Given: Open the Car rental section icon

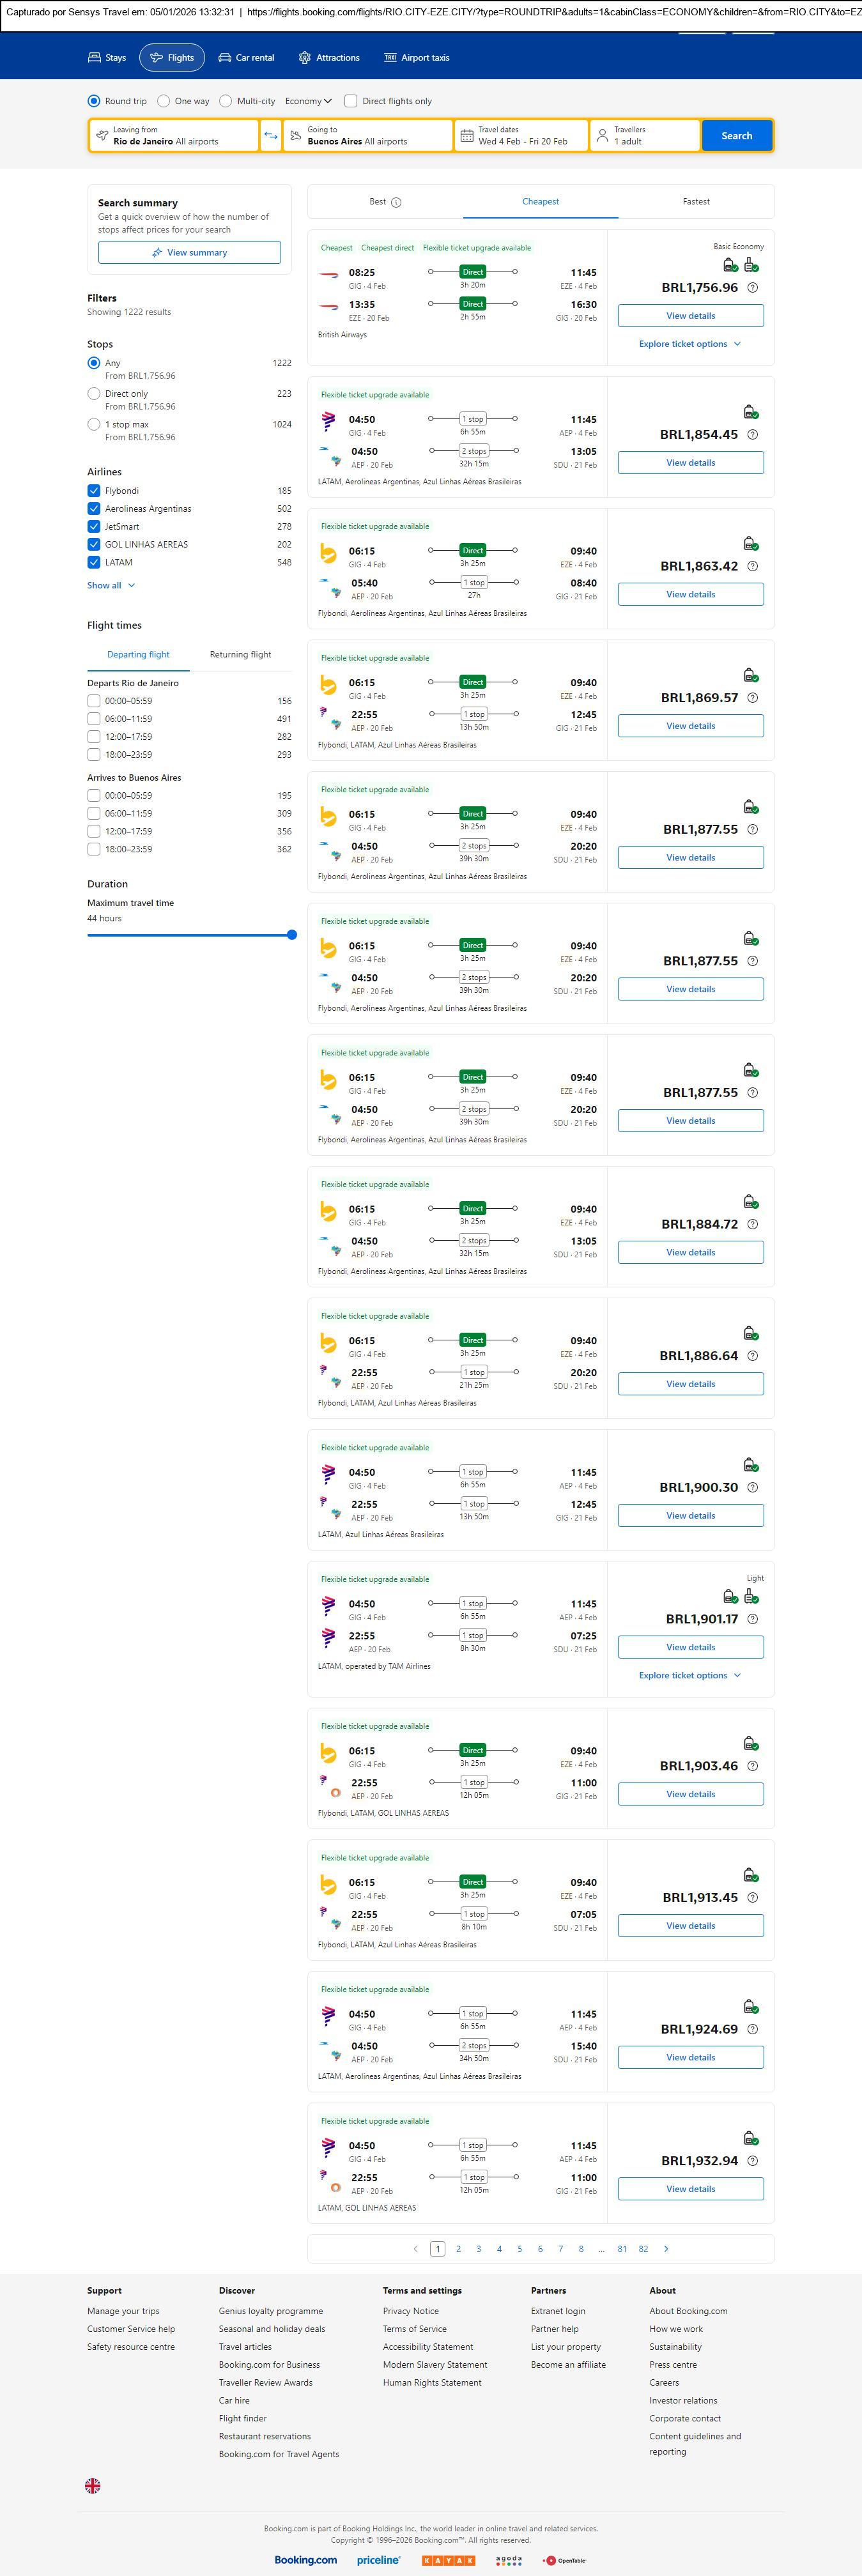Looking at the screenshot, I should 225,58.
